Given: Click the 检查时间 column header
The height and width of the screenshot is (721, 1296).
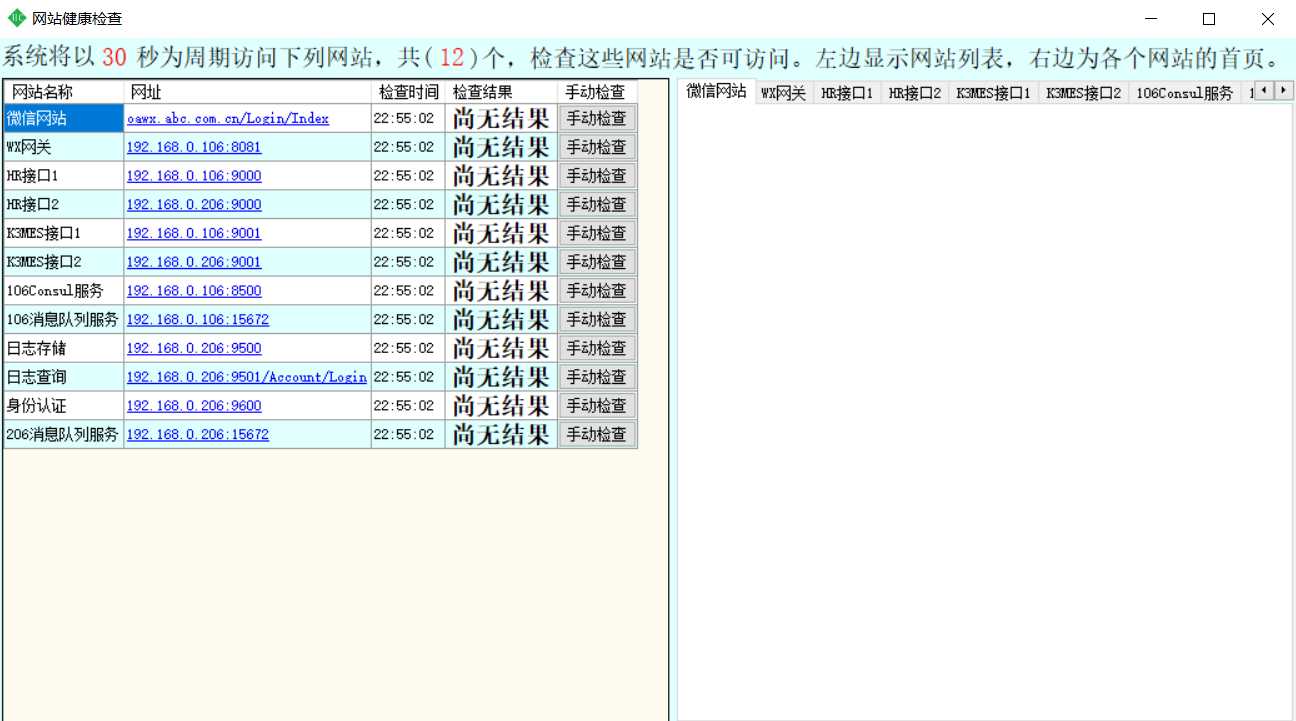Looking at the screenshot, I should 408,92.
